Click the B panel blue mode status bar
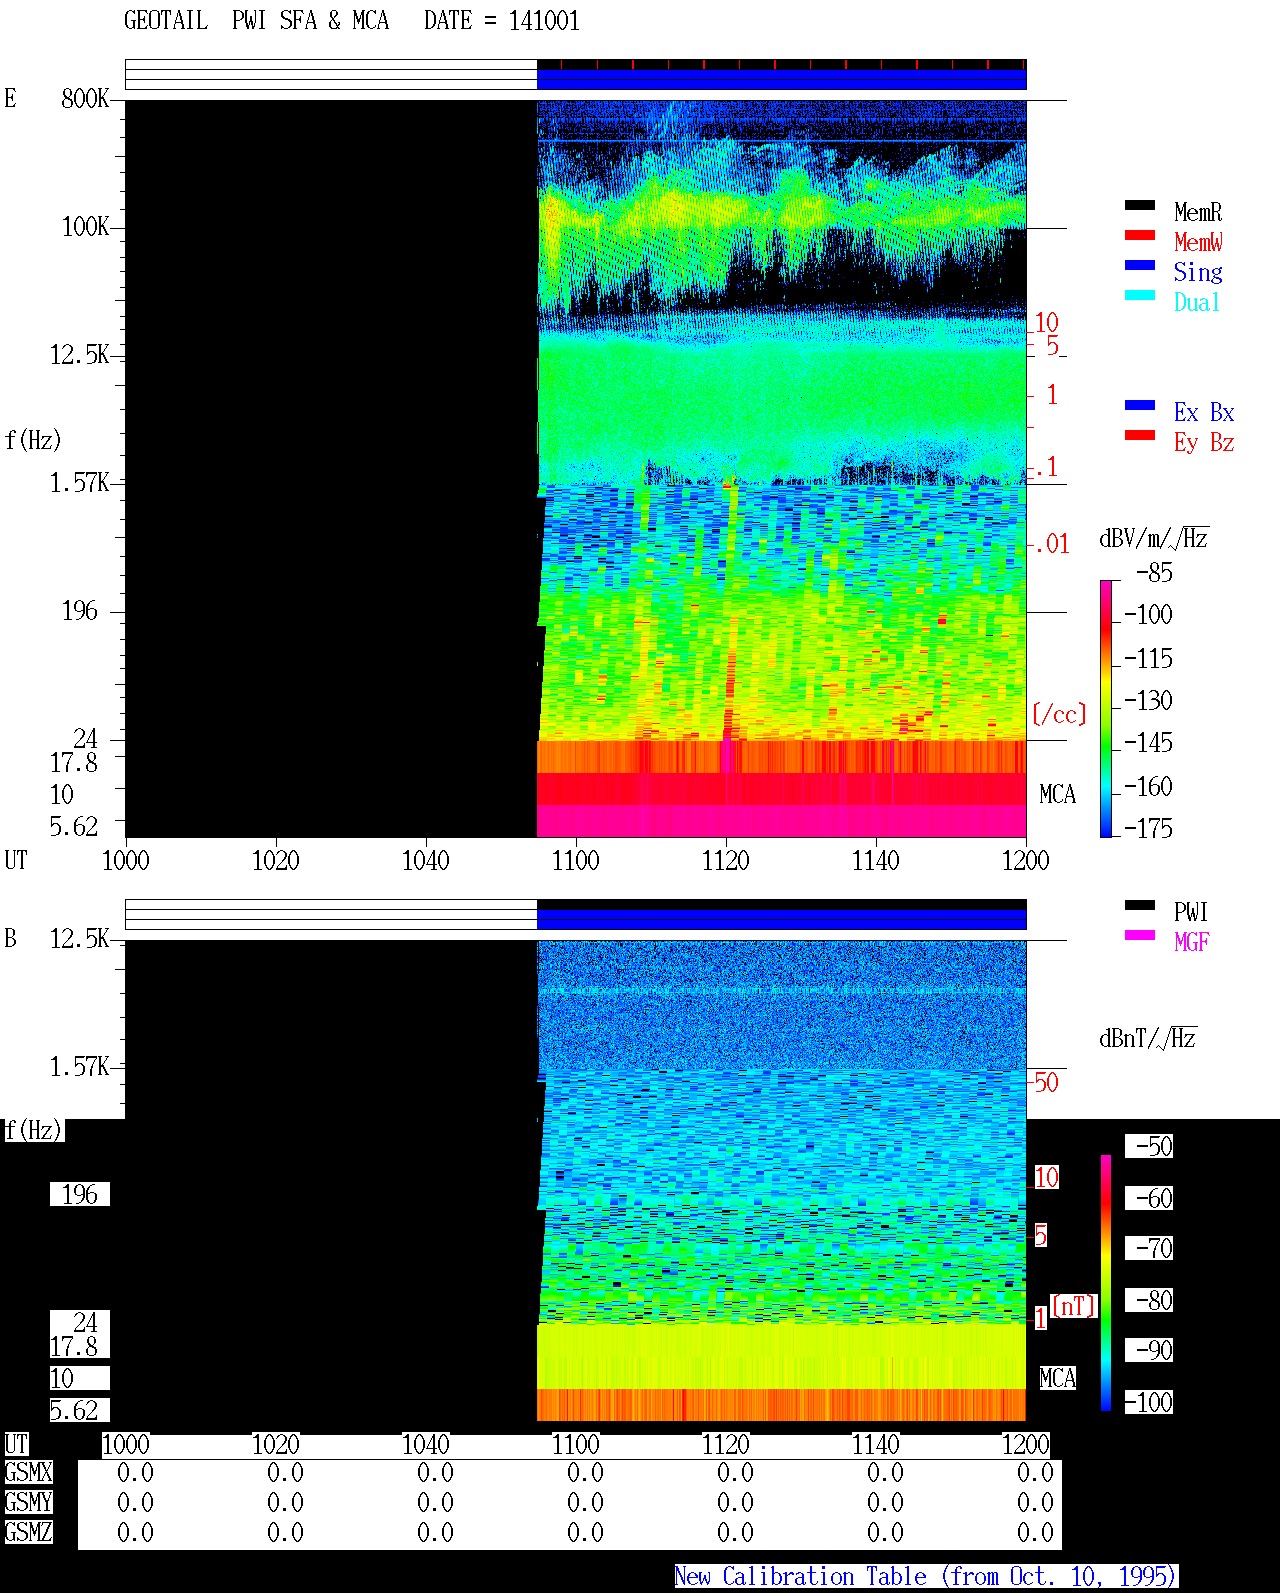Screen dimensions: 1280x1593 (781, 919)
